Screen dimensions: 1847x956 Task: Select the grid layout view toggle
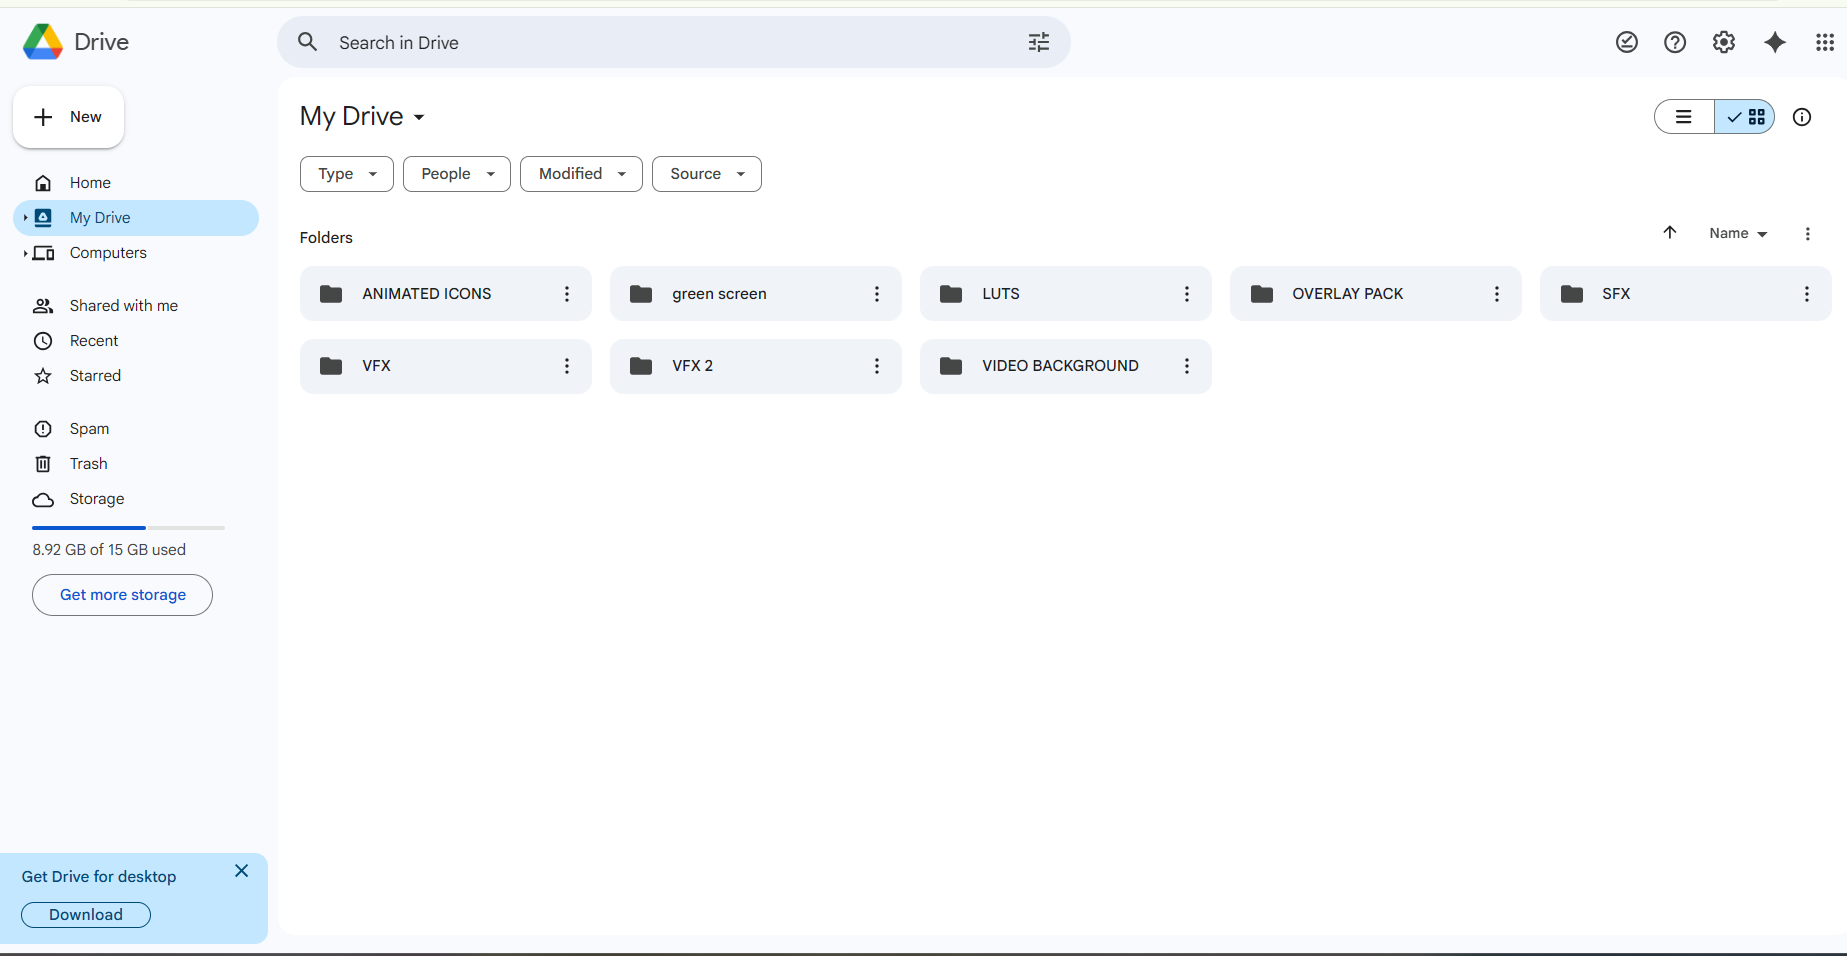pyautogui.click(x=1745, y=117)
